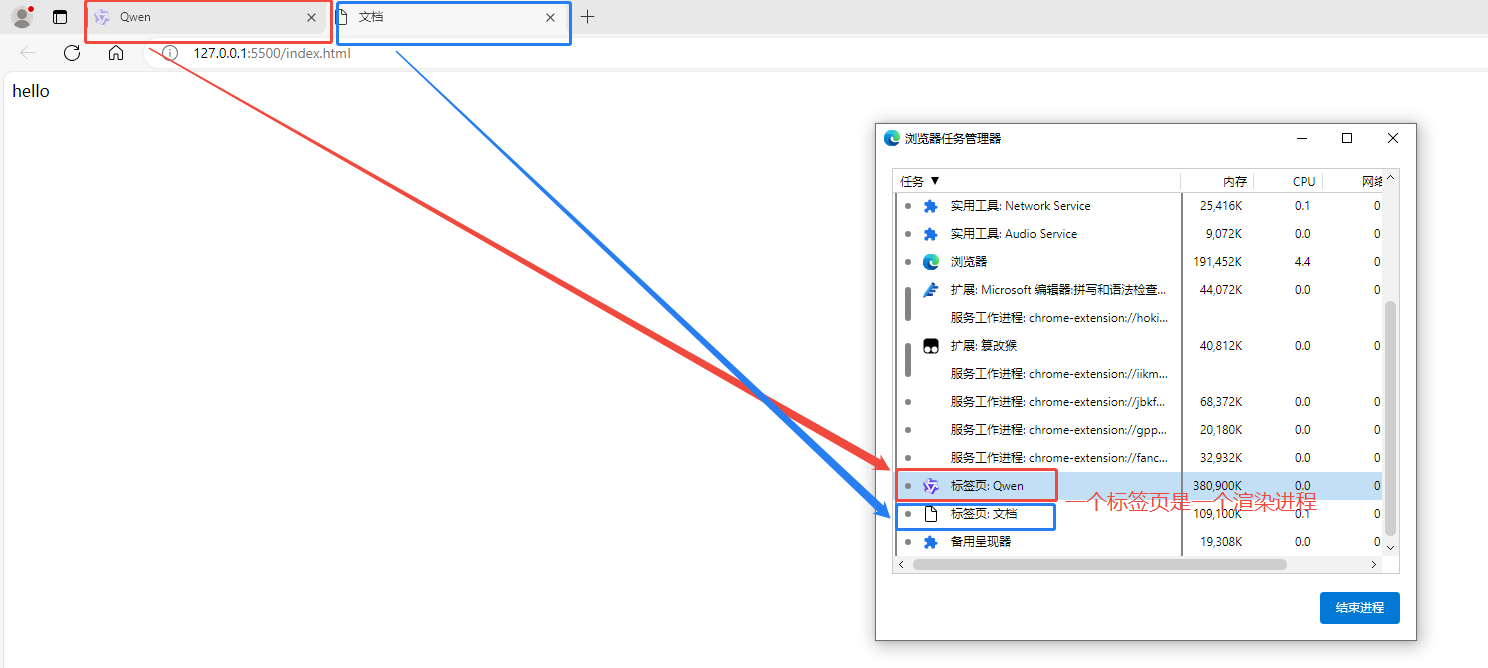Click the task list vertical scrollbar
Screen dimensions: 1488x668
click(x=1389, y=420)
